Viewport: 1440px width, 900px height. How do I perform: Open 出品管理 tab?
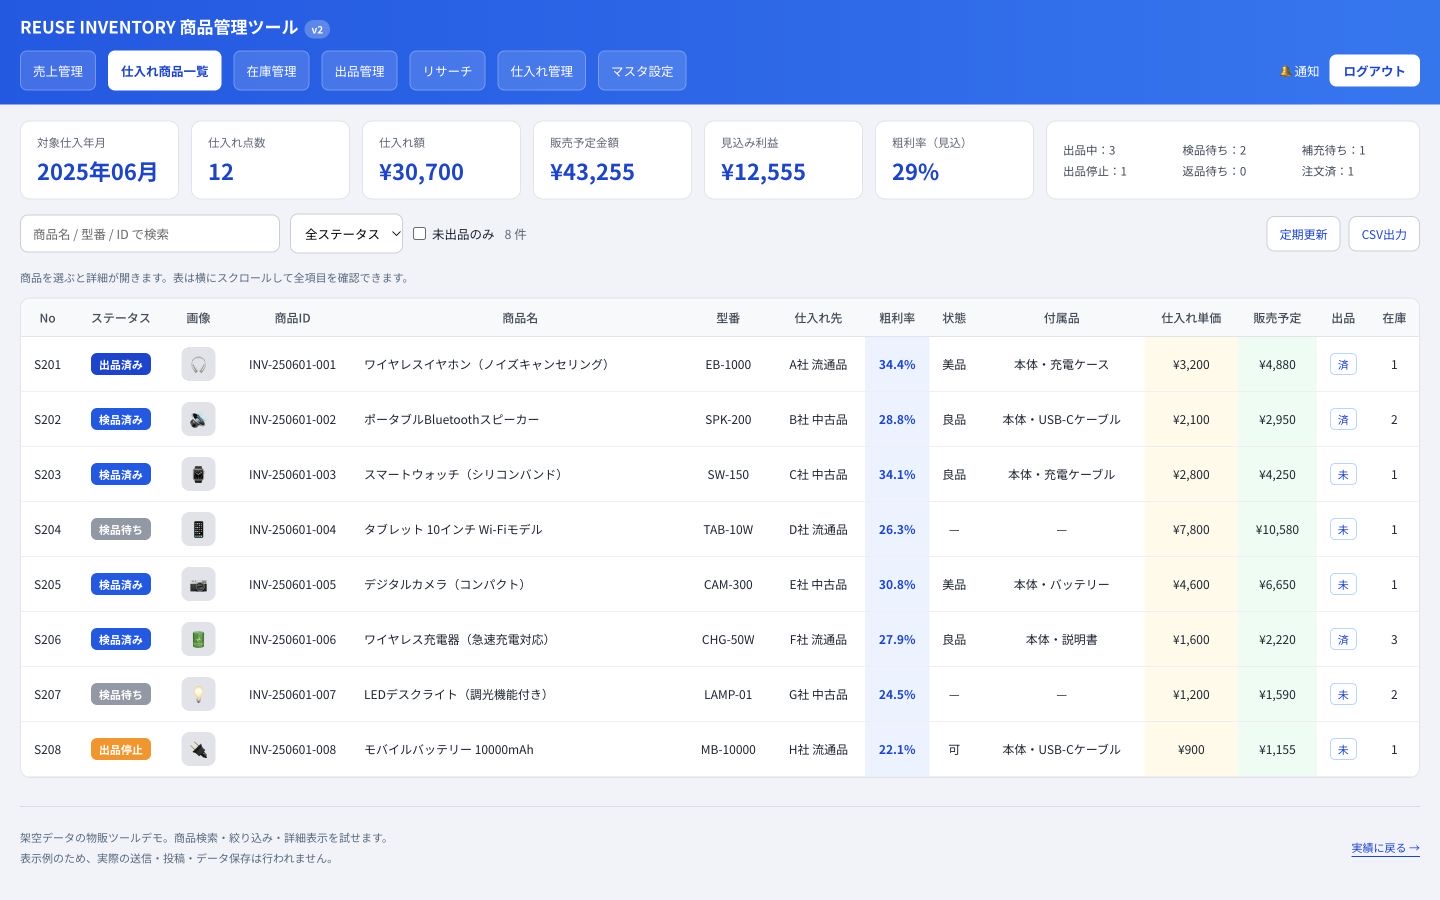360,71
